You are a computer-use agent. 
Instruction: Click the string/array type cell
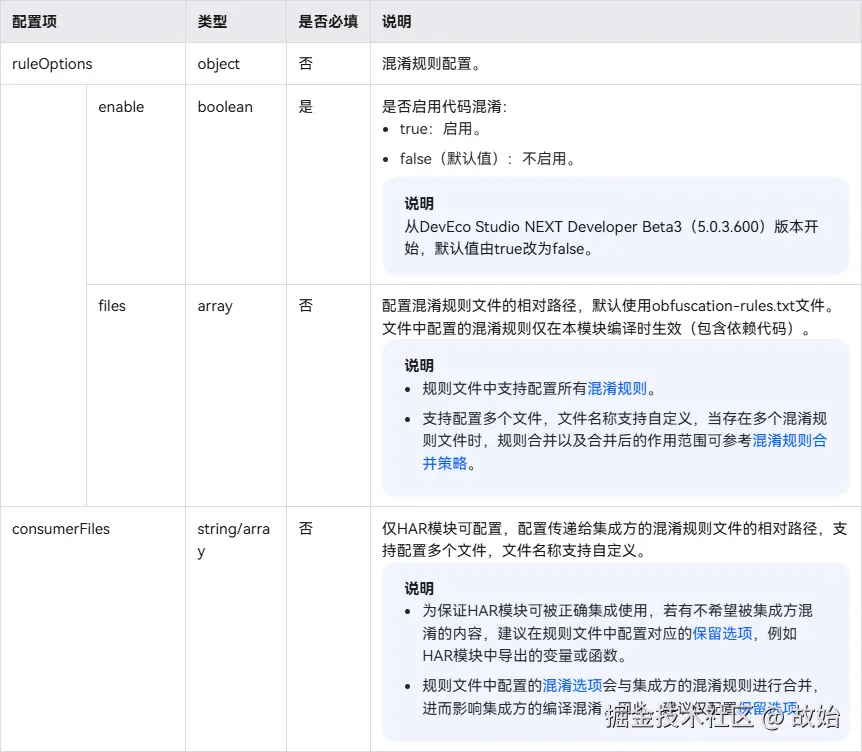tap(233, 540)
